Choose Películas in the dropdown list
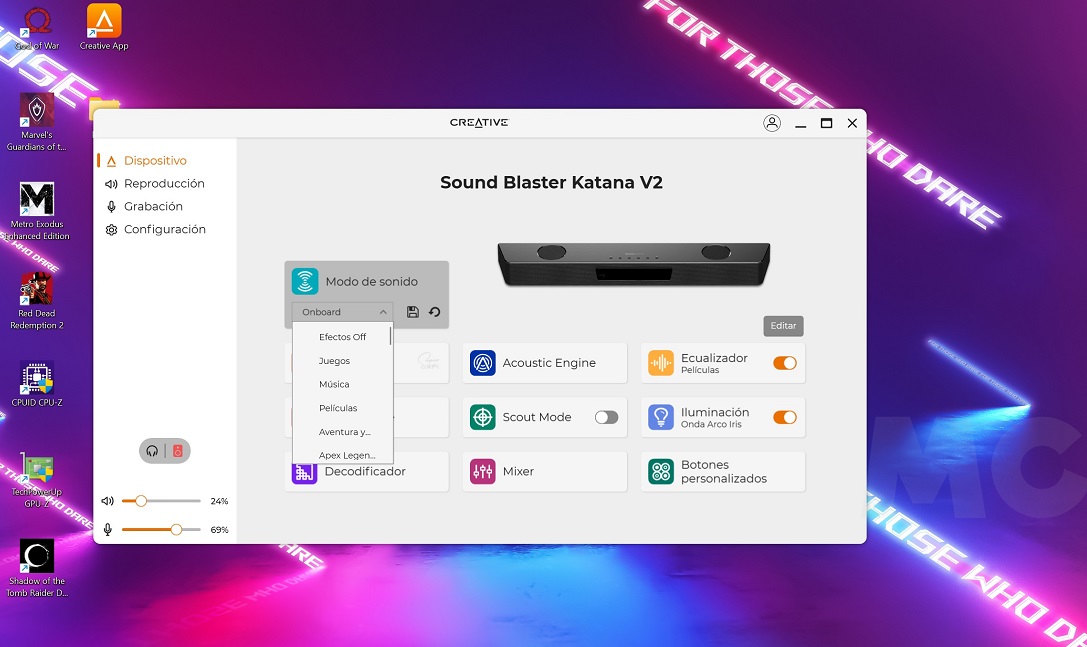1087x647 pixels. (338, 408)
